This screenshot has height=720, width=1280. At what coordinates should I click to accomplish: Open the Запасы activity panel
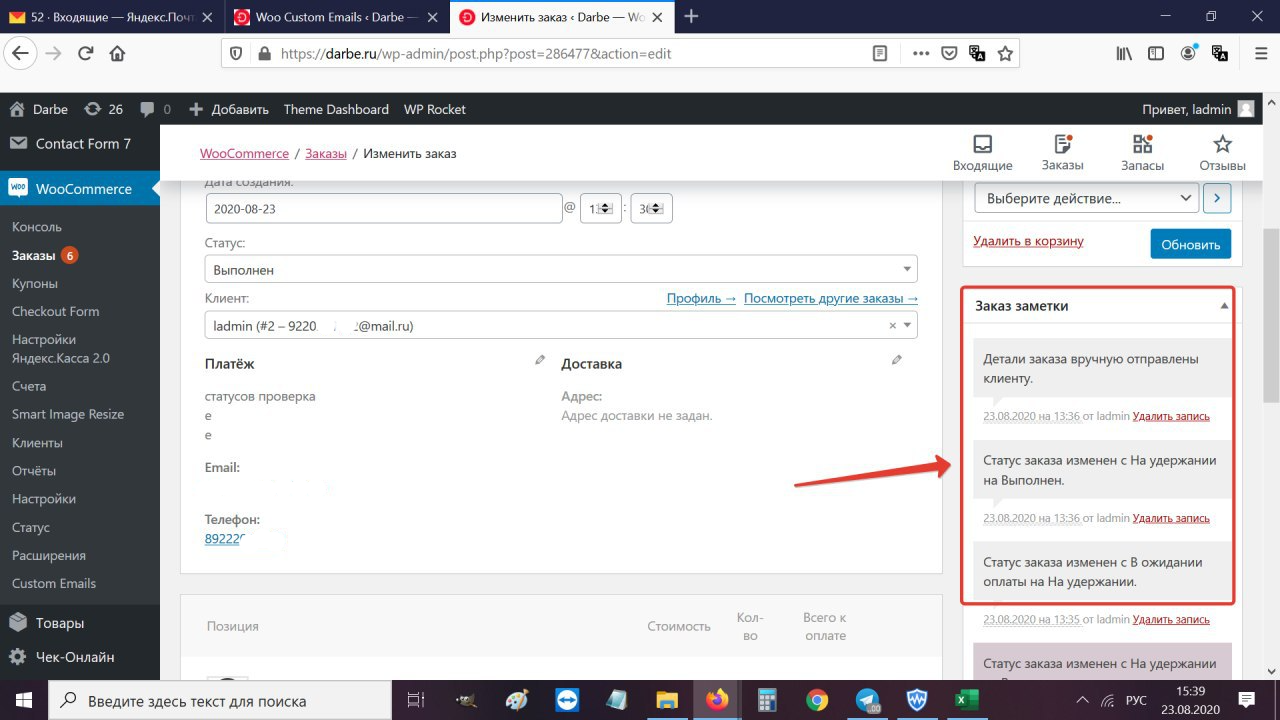1142,153
